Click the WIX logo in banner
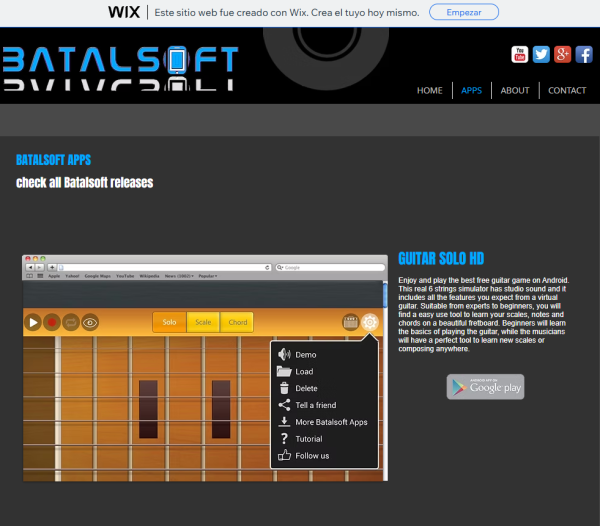Screen dimensions: 600x526 [124, 12]
